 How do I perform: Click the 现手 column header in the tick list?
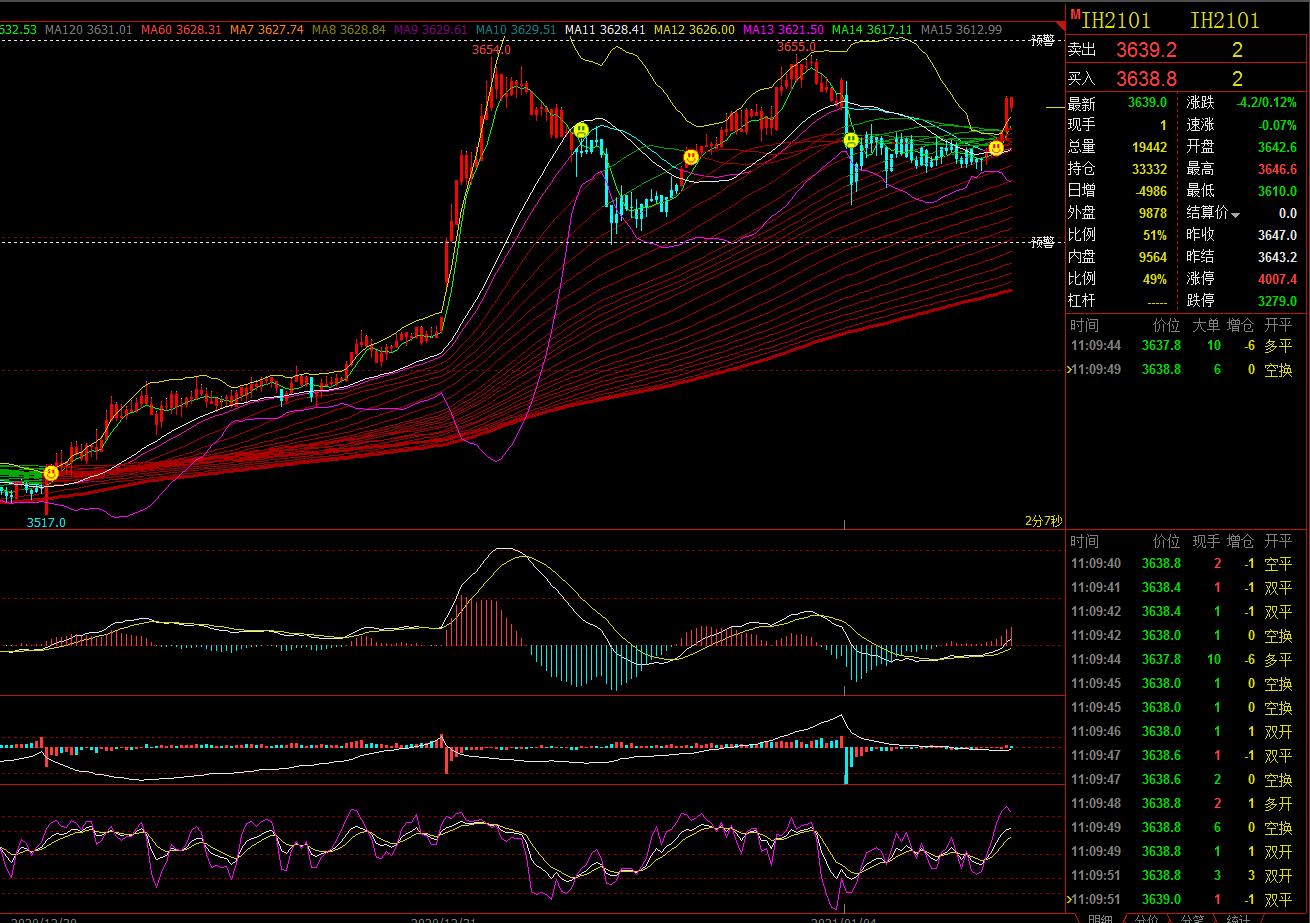(1206, 541)
